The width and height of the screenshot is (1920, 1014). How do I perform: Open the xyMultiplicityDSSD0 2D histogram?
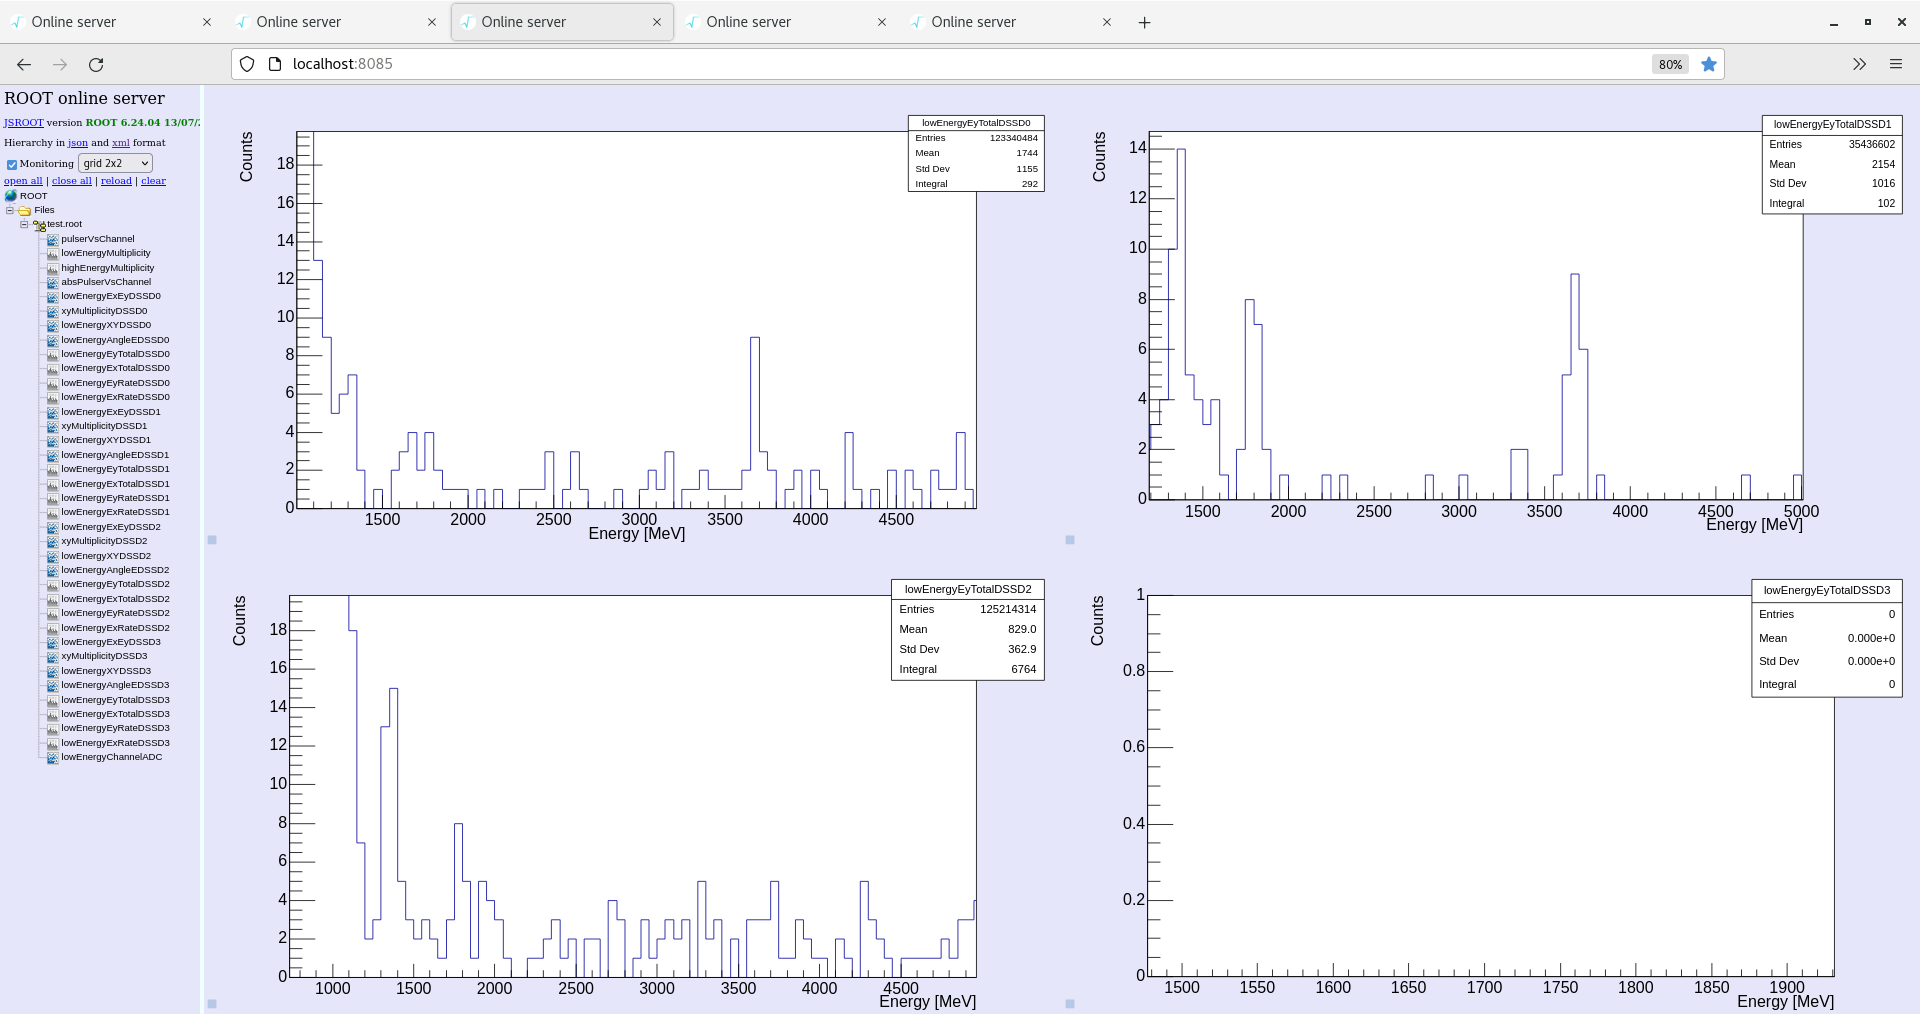104,311
